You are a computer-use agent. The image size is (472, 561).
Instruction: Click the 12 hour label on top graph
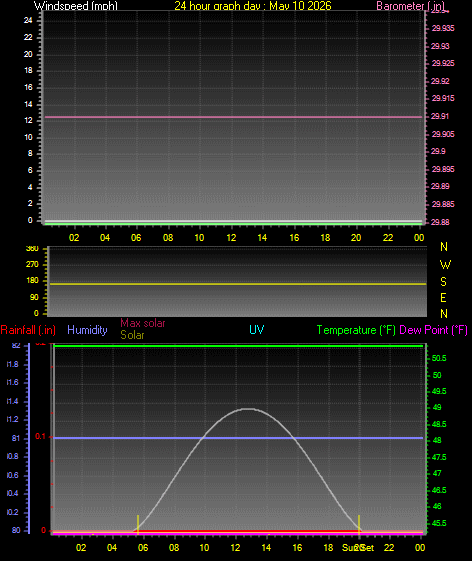231,238
